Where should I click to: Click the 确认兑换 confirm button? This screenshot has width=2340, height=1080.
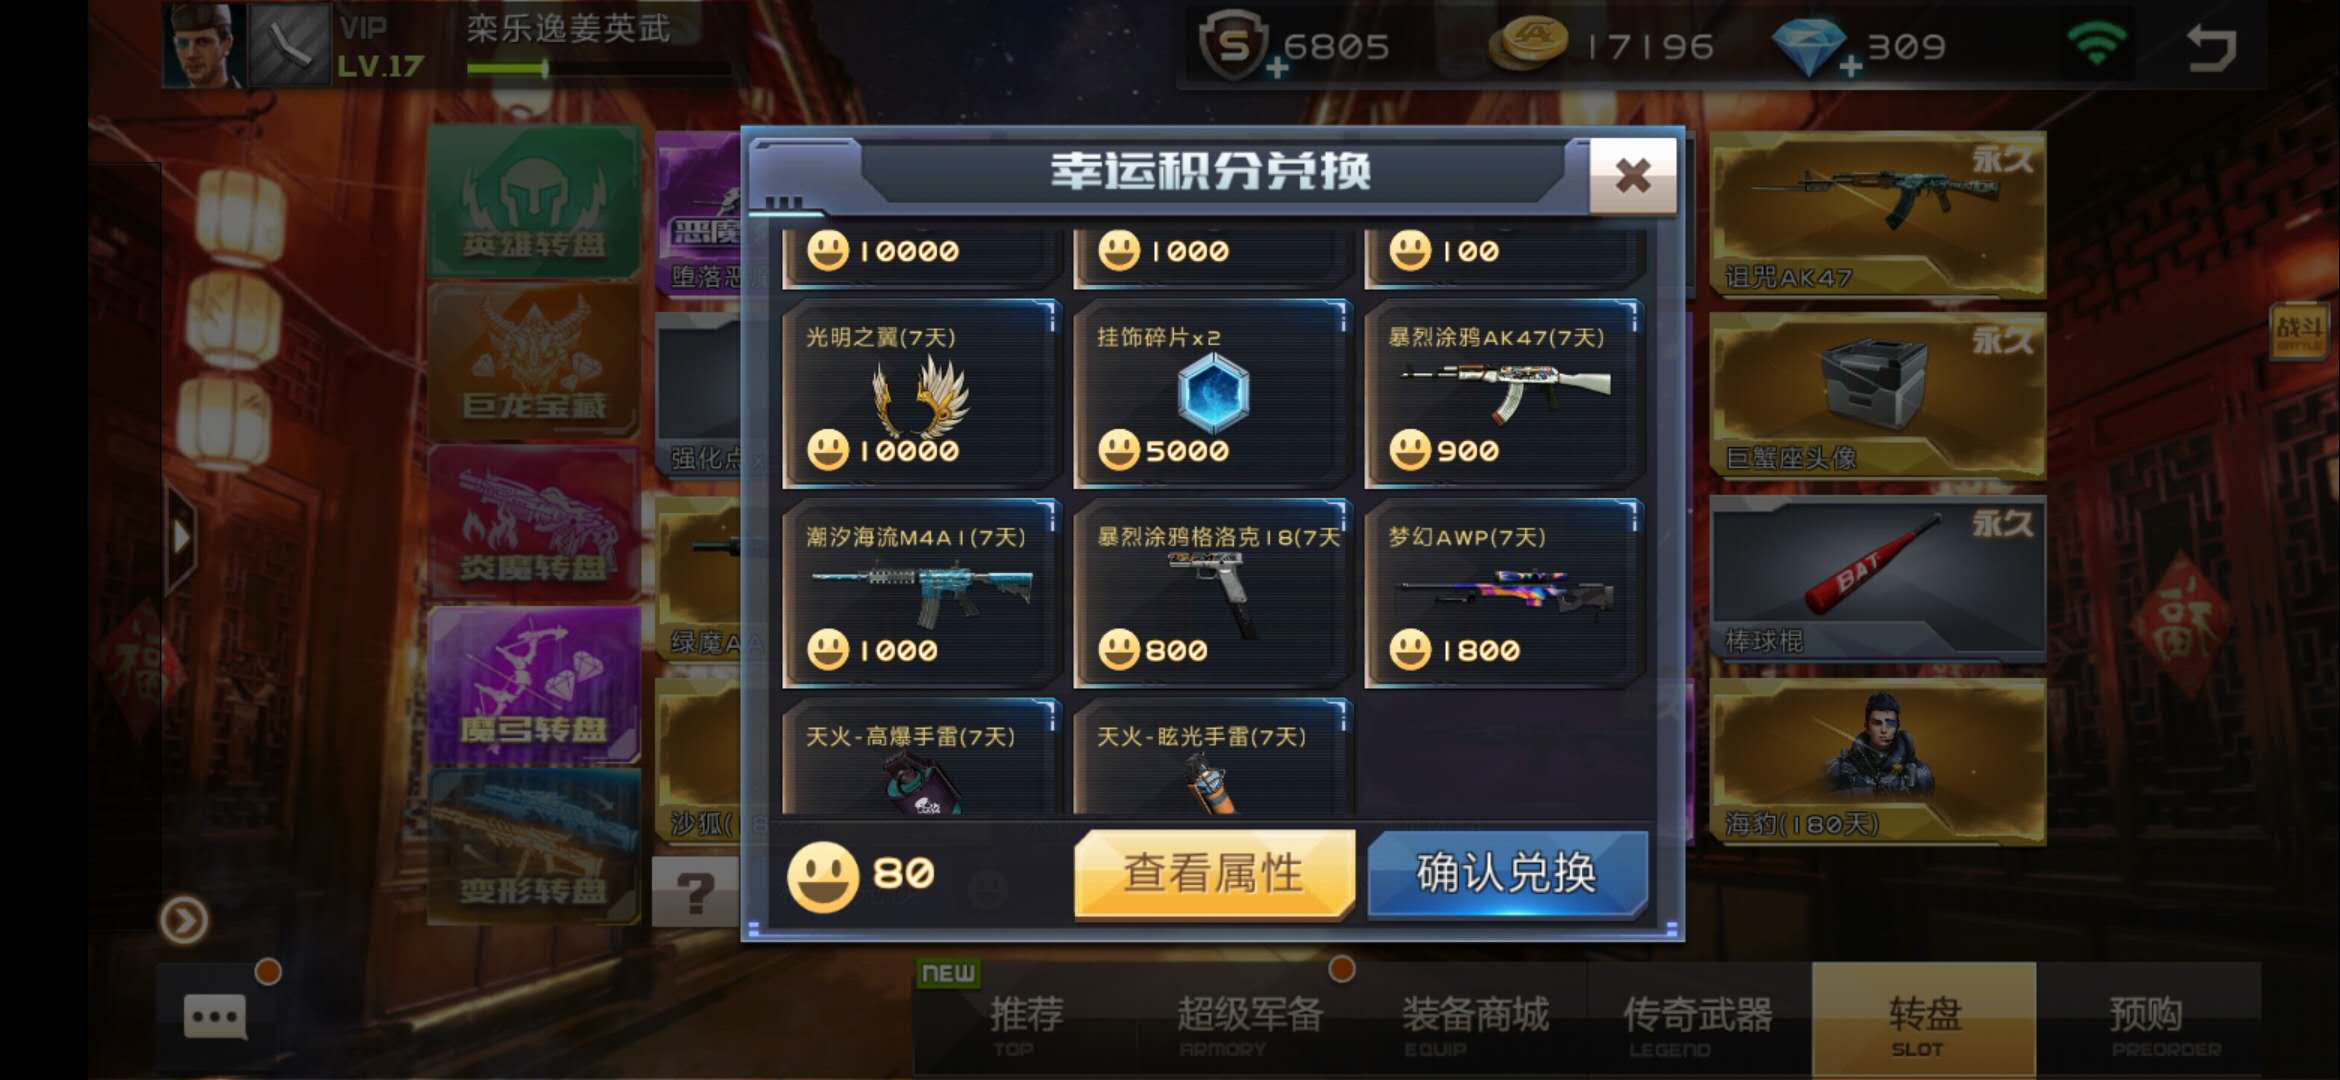point(1507,873)
